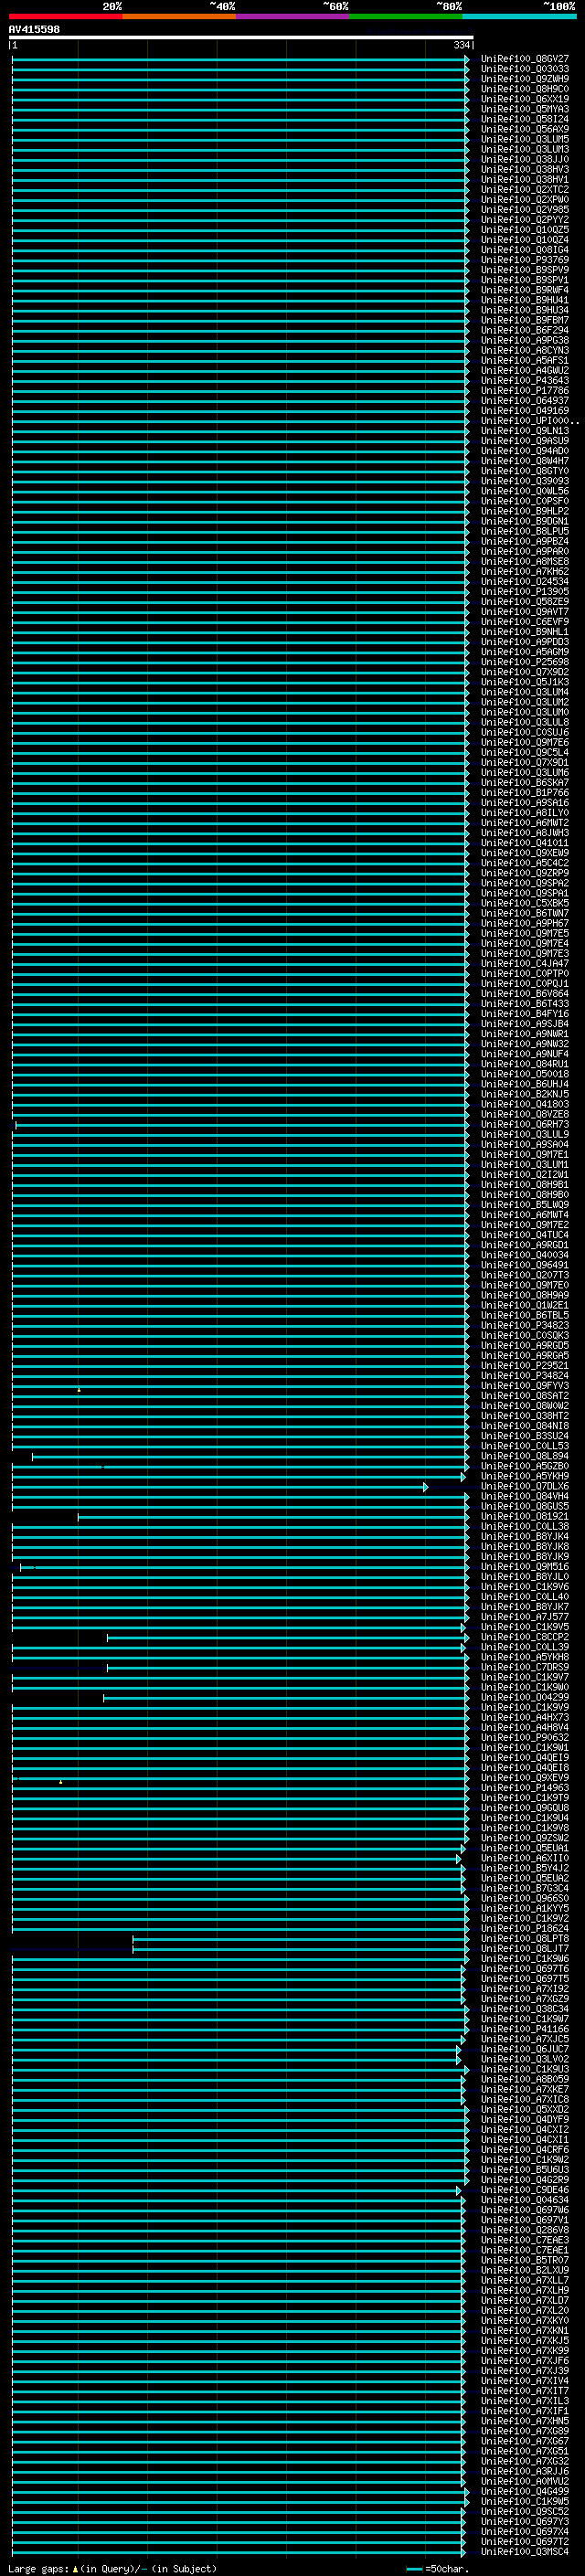The height and width of the screenshot is (2576, 585).
Task: Click the =50char. scale legend
Action: [x=438, y=2568]
